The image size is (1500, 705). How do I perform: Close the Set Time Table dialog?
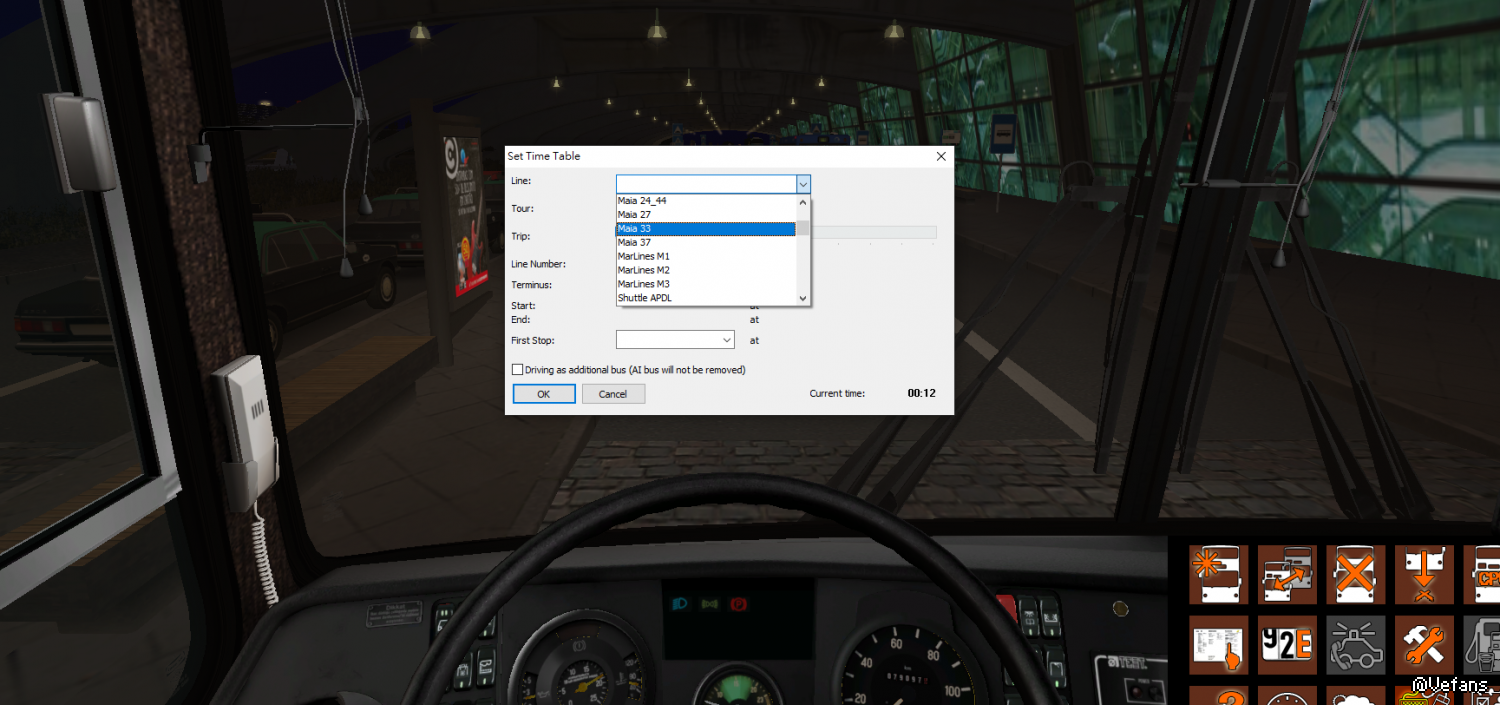coord(941,156)
